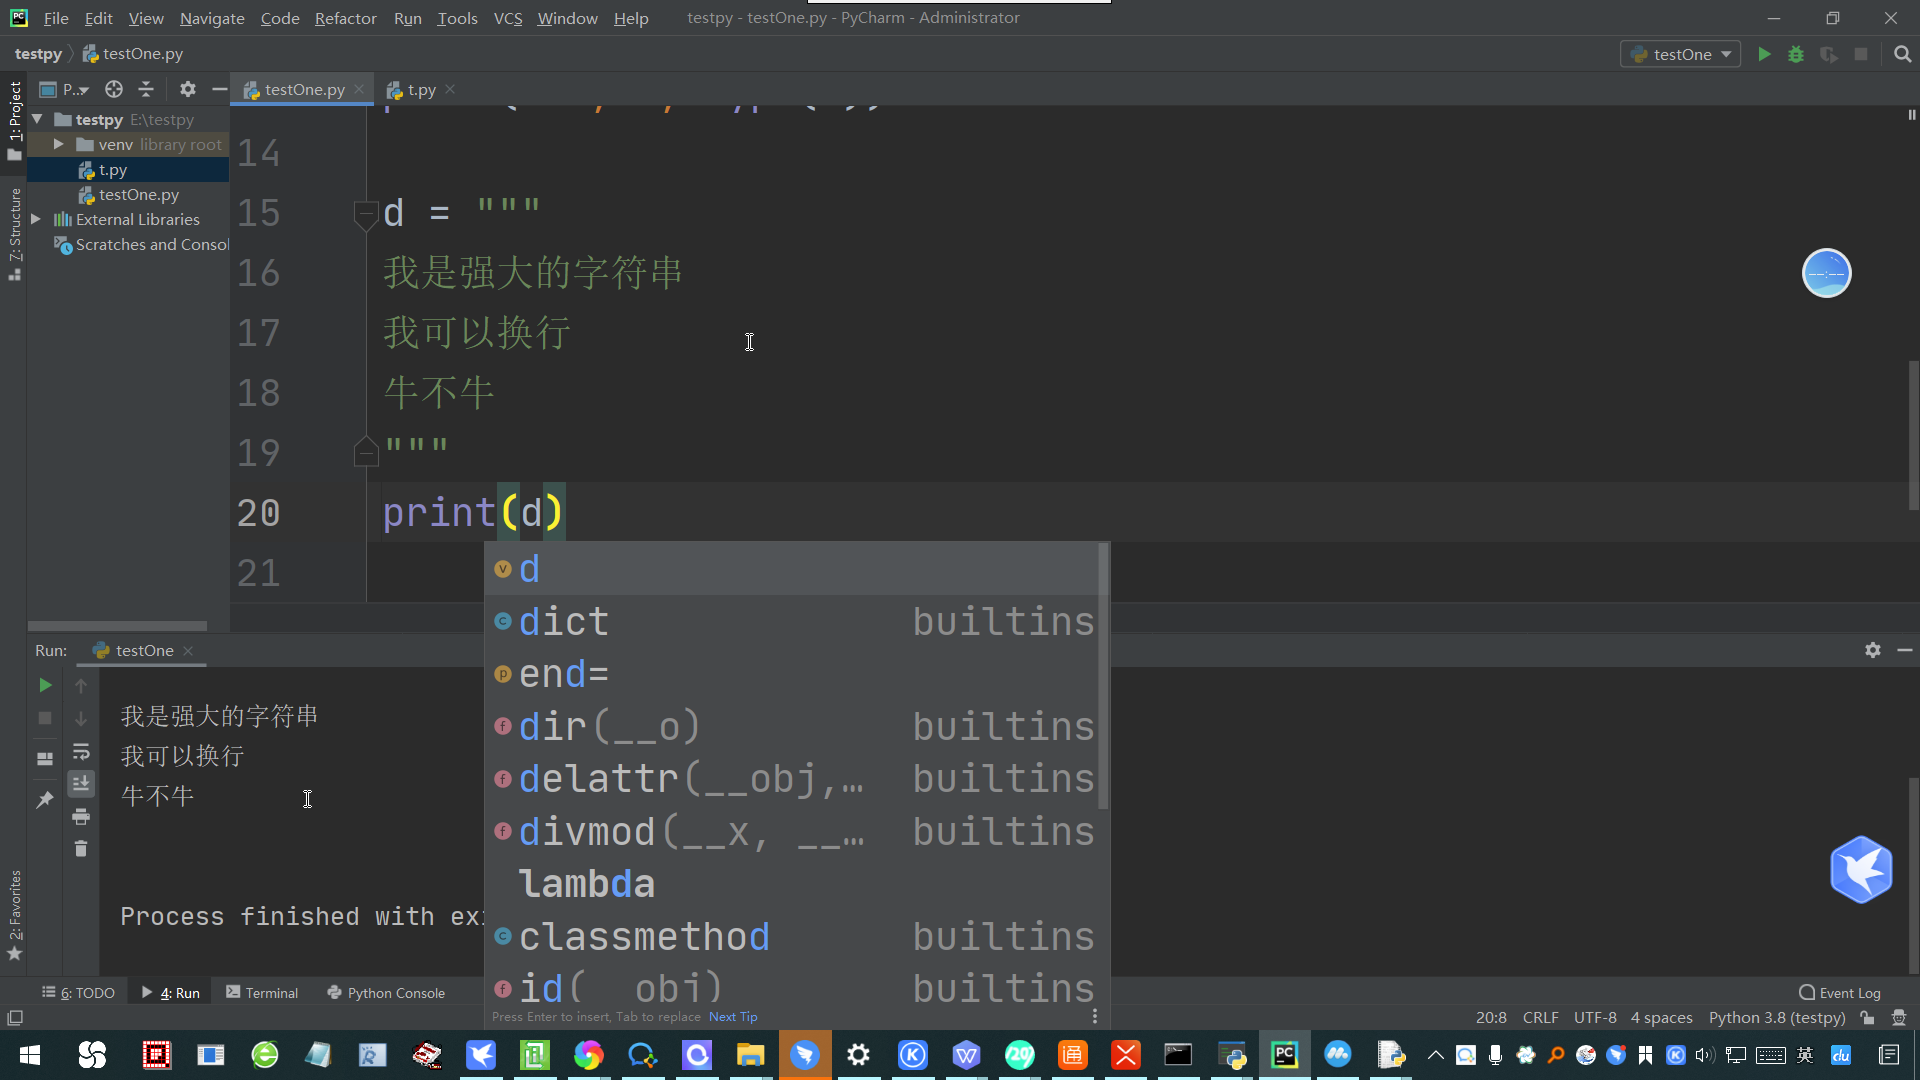Image resolution: width=1920 pixels, height=1080 pixels.
Task: Click the Clear All trash icon
Action: point(81,849)
